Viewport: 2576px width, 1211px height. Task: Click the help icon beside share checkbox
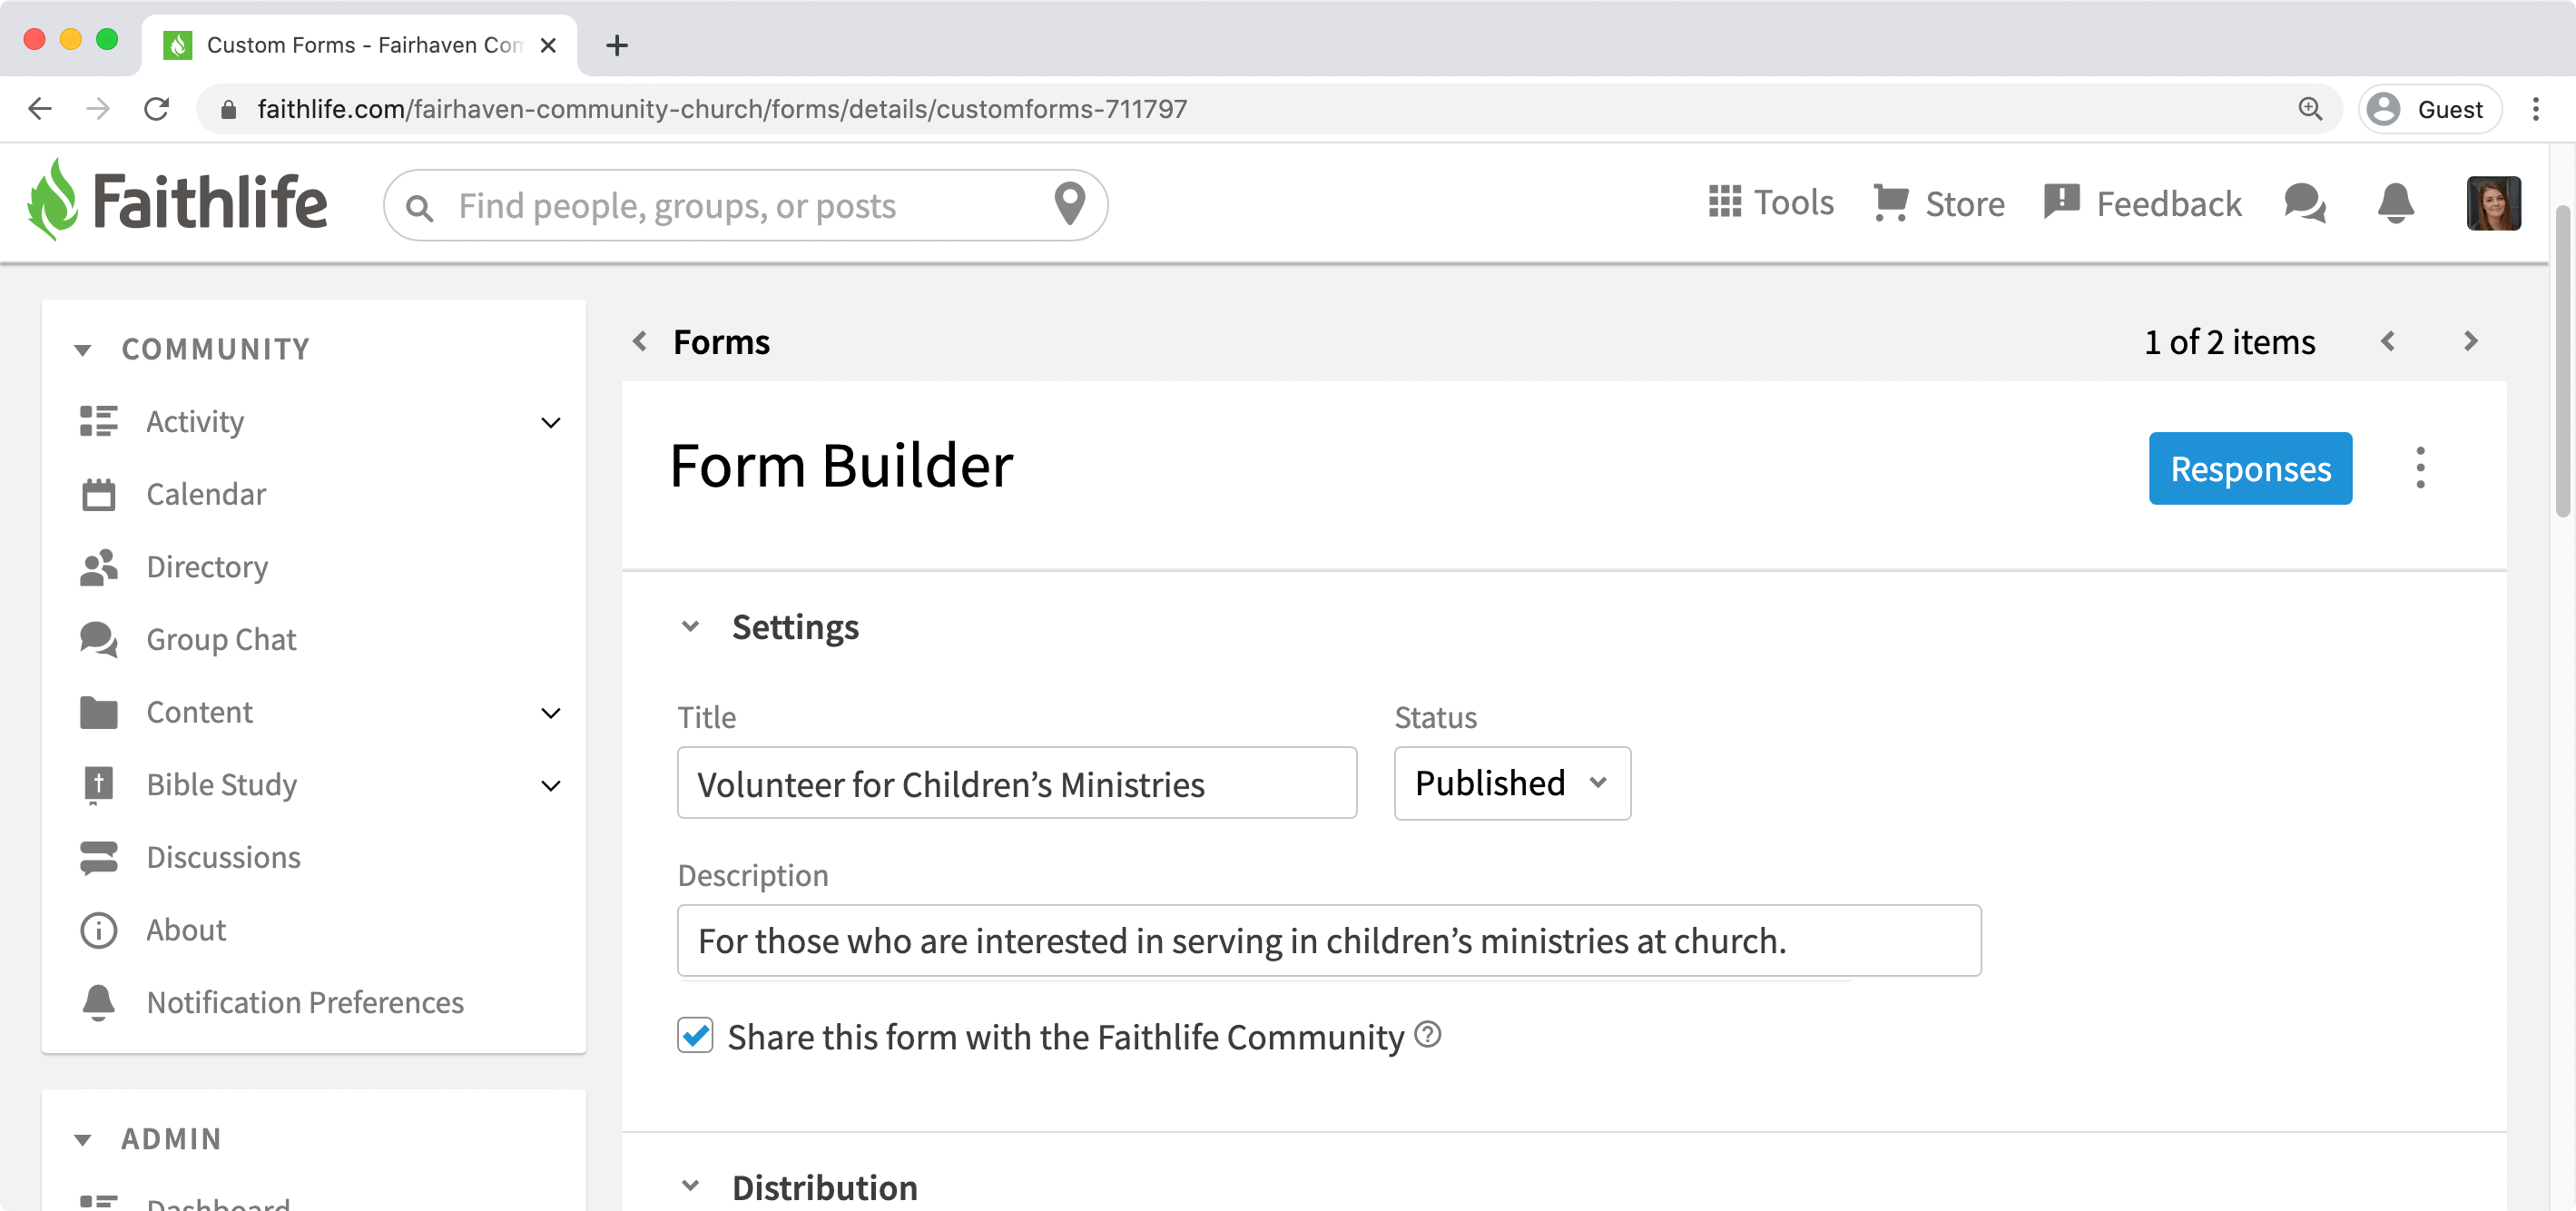click(x=1428, y=1034)
